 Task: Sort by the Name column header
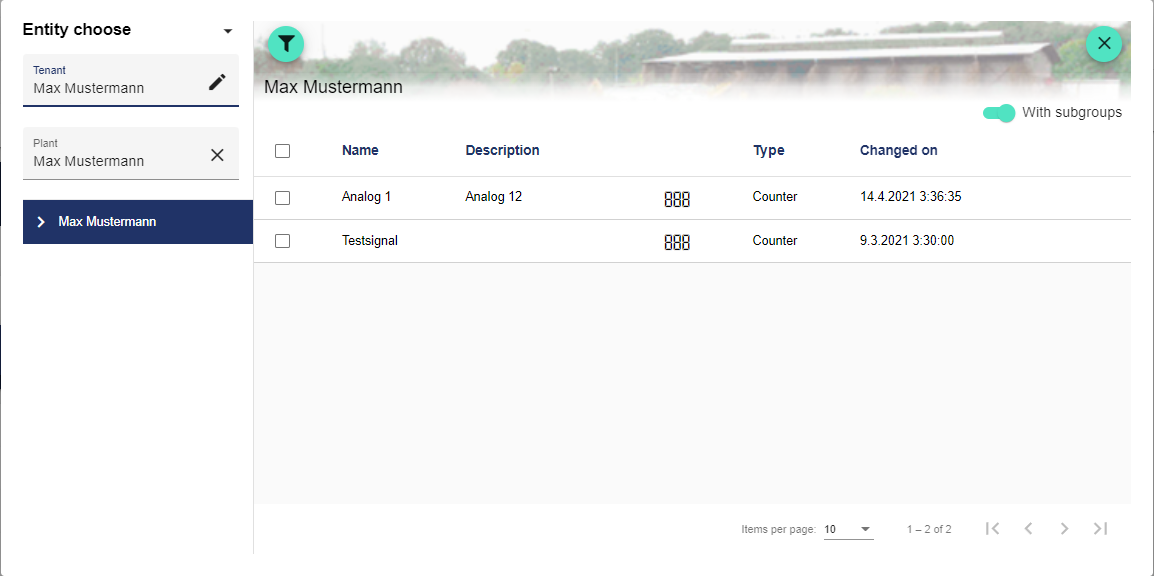coord(360,151)
